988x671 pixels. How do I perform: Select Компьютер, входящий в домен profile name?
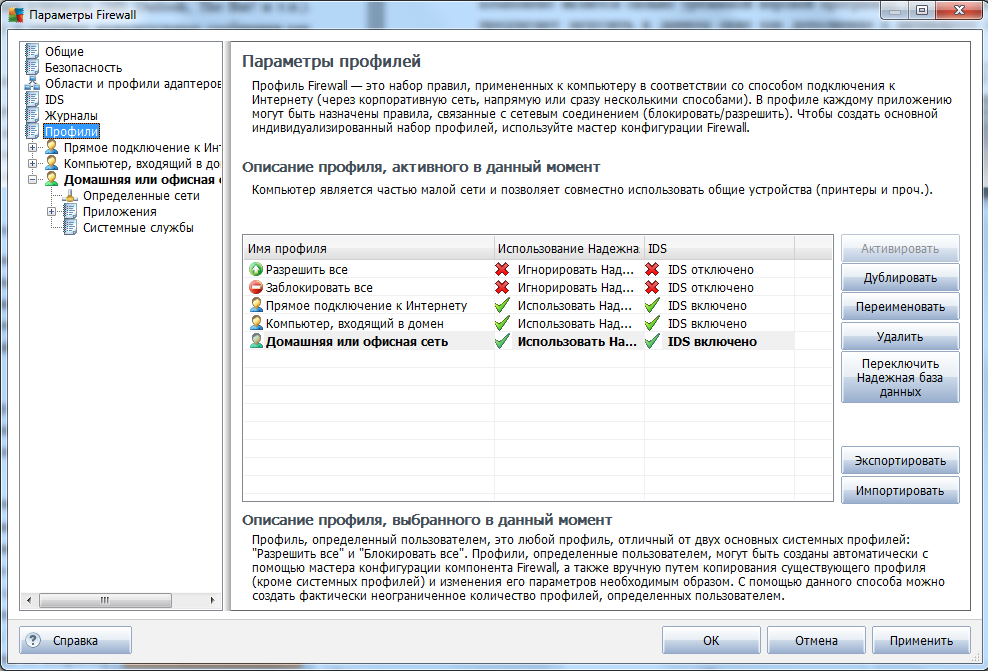click(354, 324)
